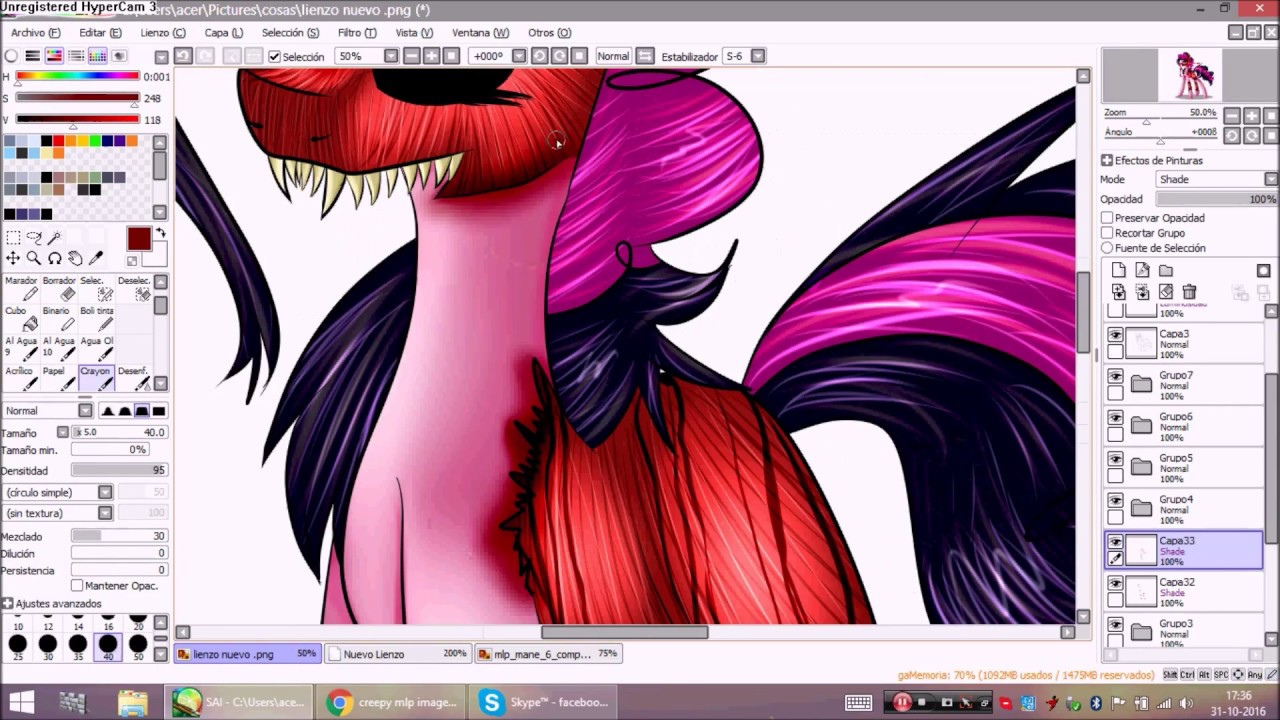
Task: Click the navigator zoom in plus button
Action: pyautogui.click(x=1251, y=116)
